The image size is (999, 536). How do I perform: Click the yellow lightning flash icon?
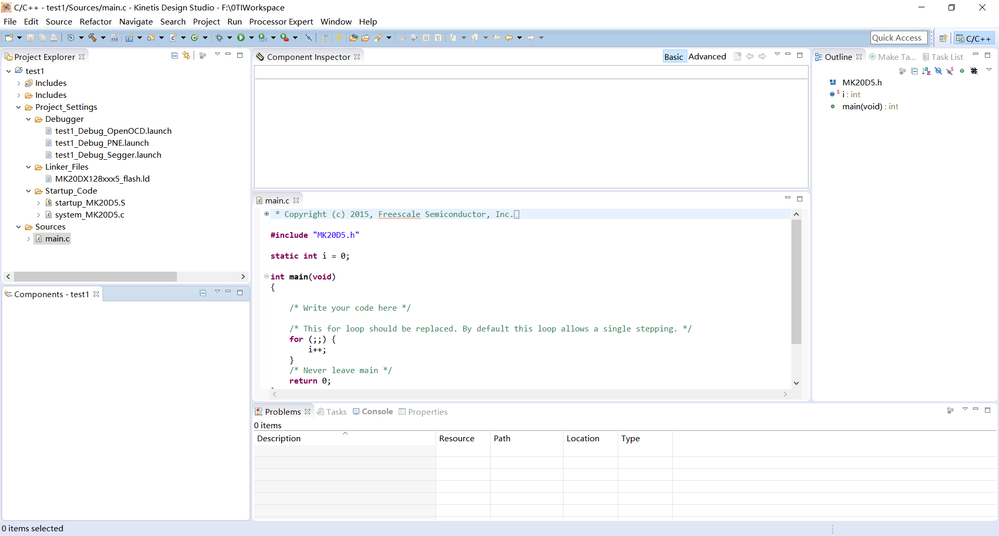click(338, 38)
